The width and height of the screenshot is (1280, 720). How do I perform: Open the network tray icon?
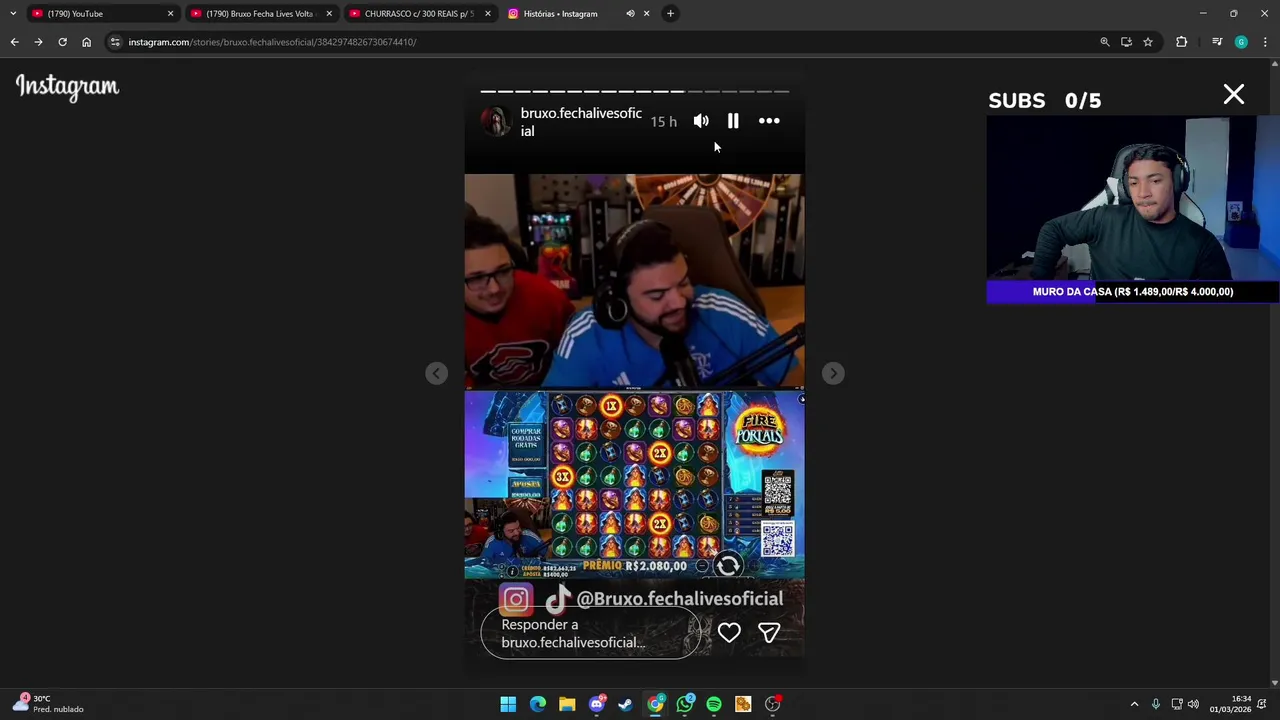point(1176,704)
